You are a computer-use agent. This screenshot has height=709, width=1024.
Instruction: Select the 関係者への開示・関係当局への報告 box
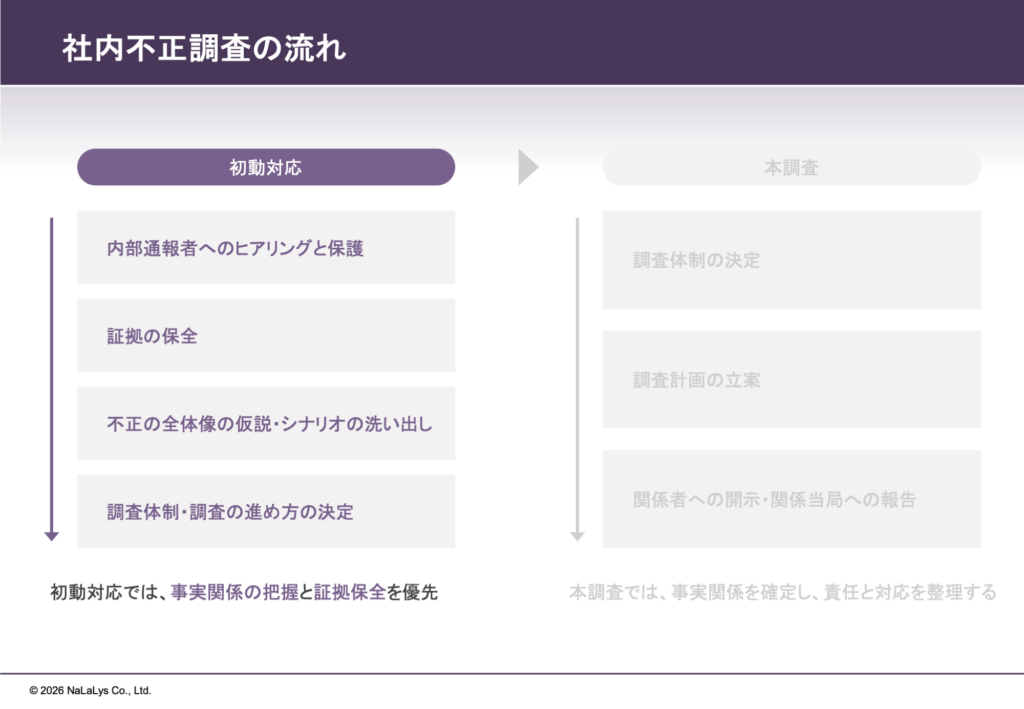(791, 499)
